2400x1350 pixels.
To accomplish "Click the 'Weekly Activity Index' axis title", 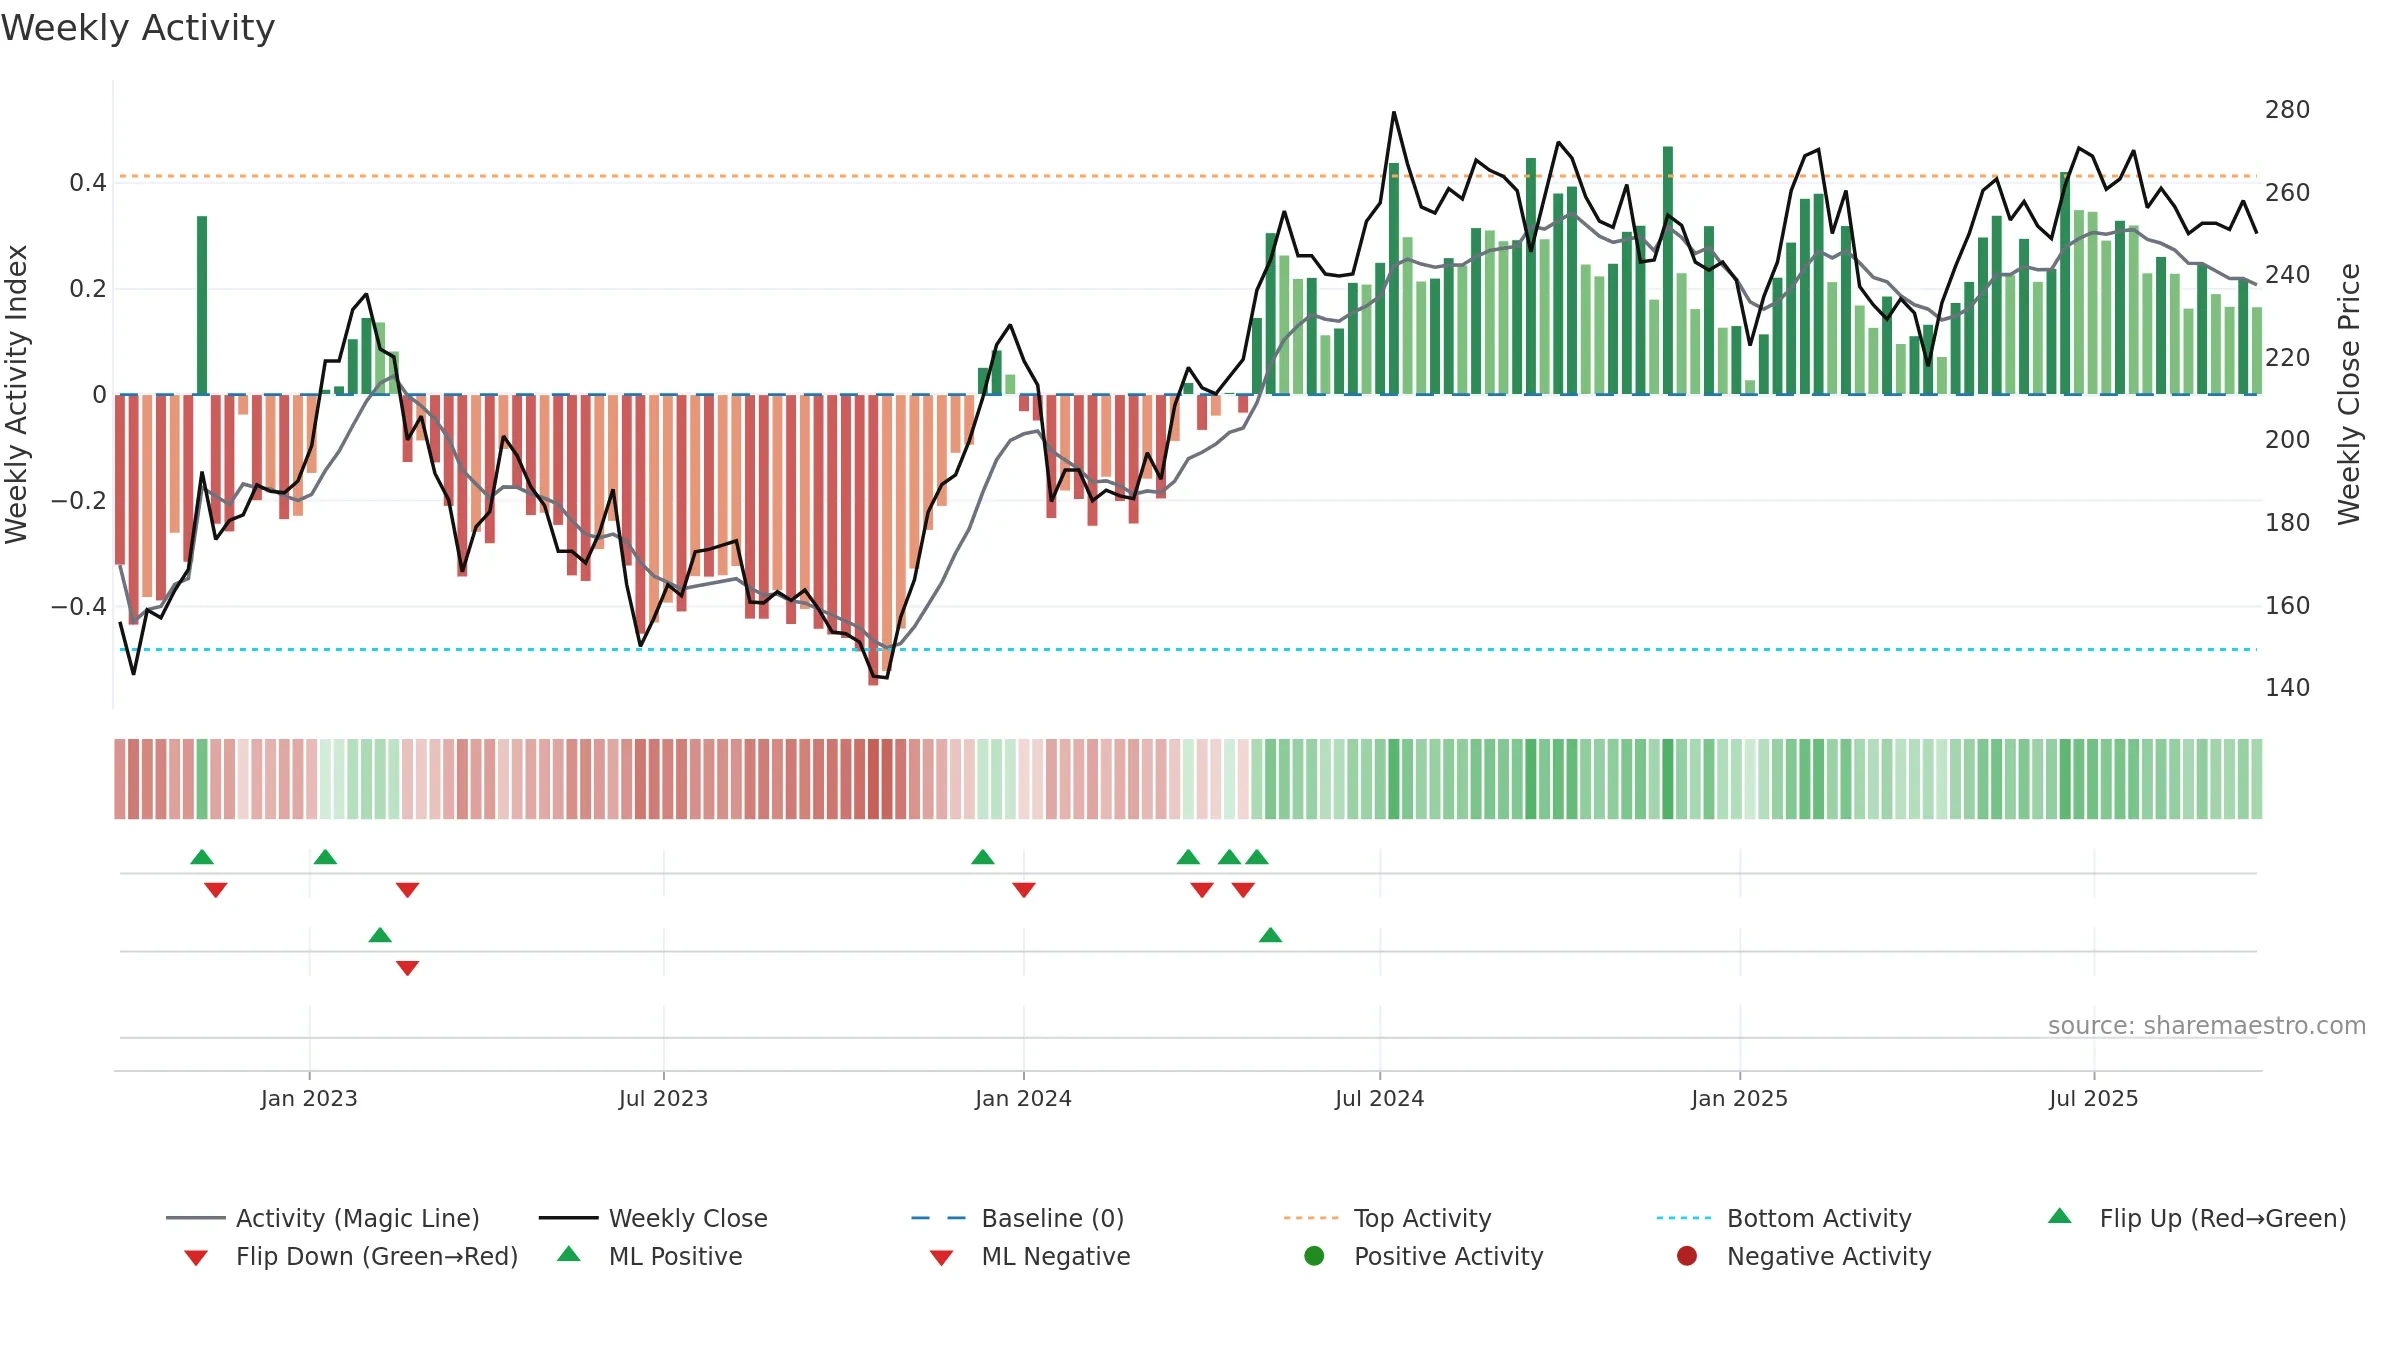I will pyautogui.click(x=17, y=394).
